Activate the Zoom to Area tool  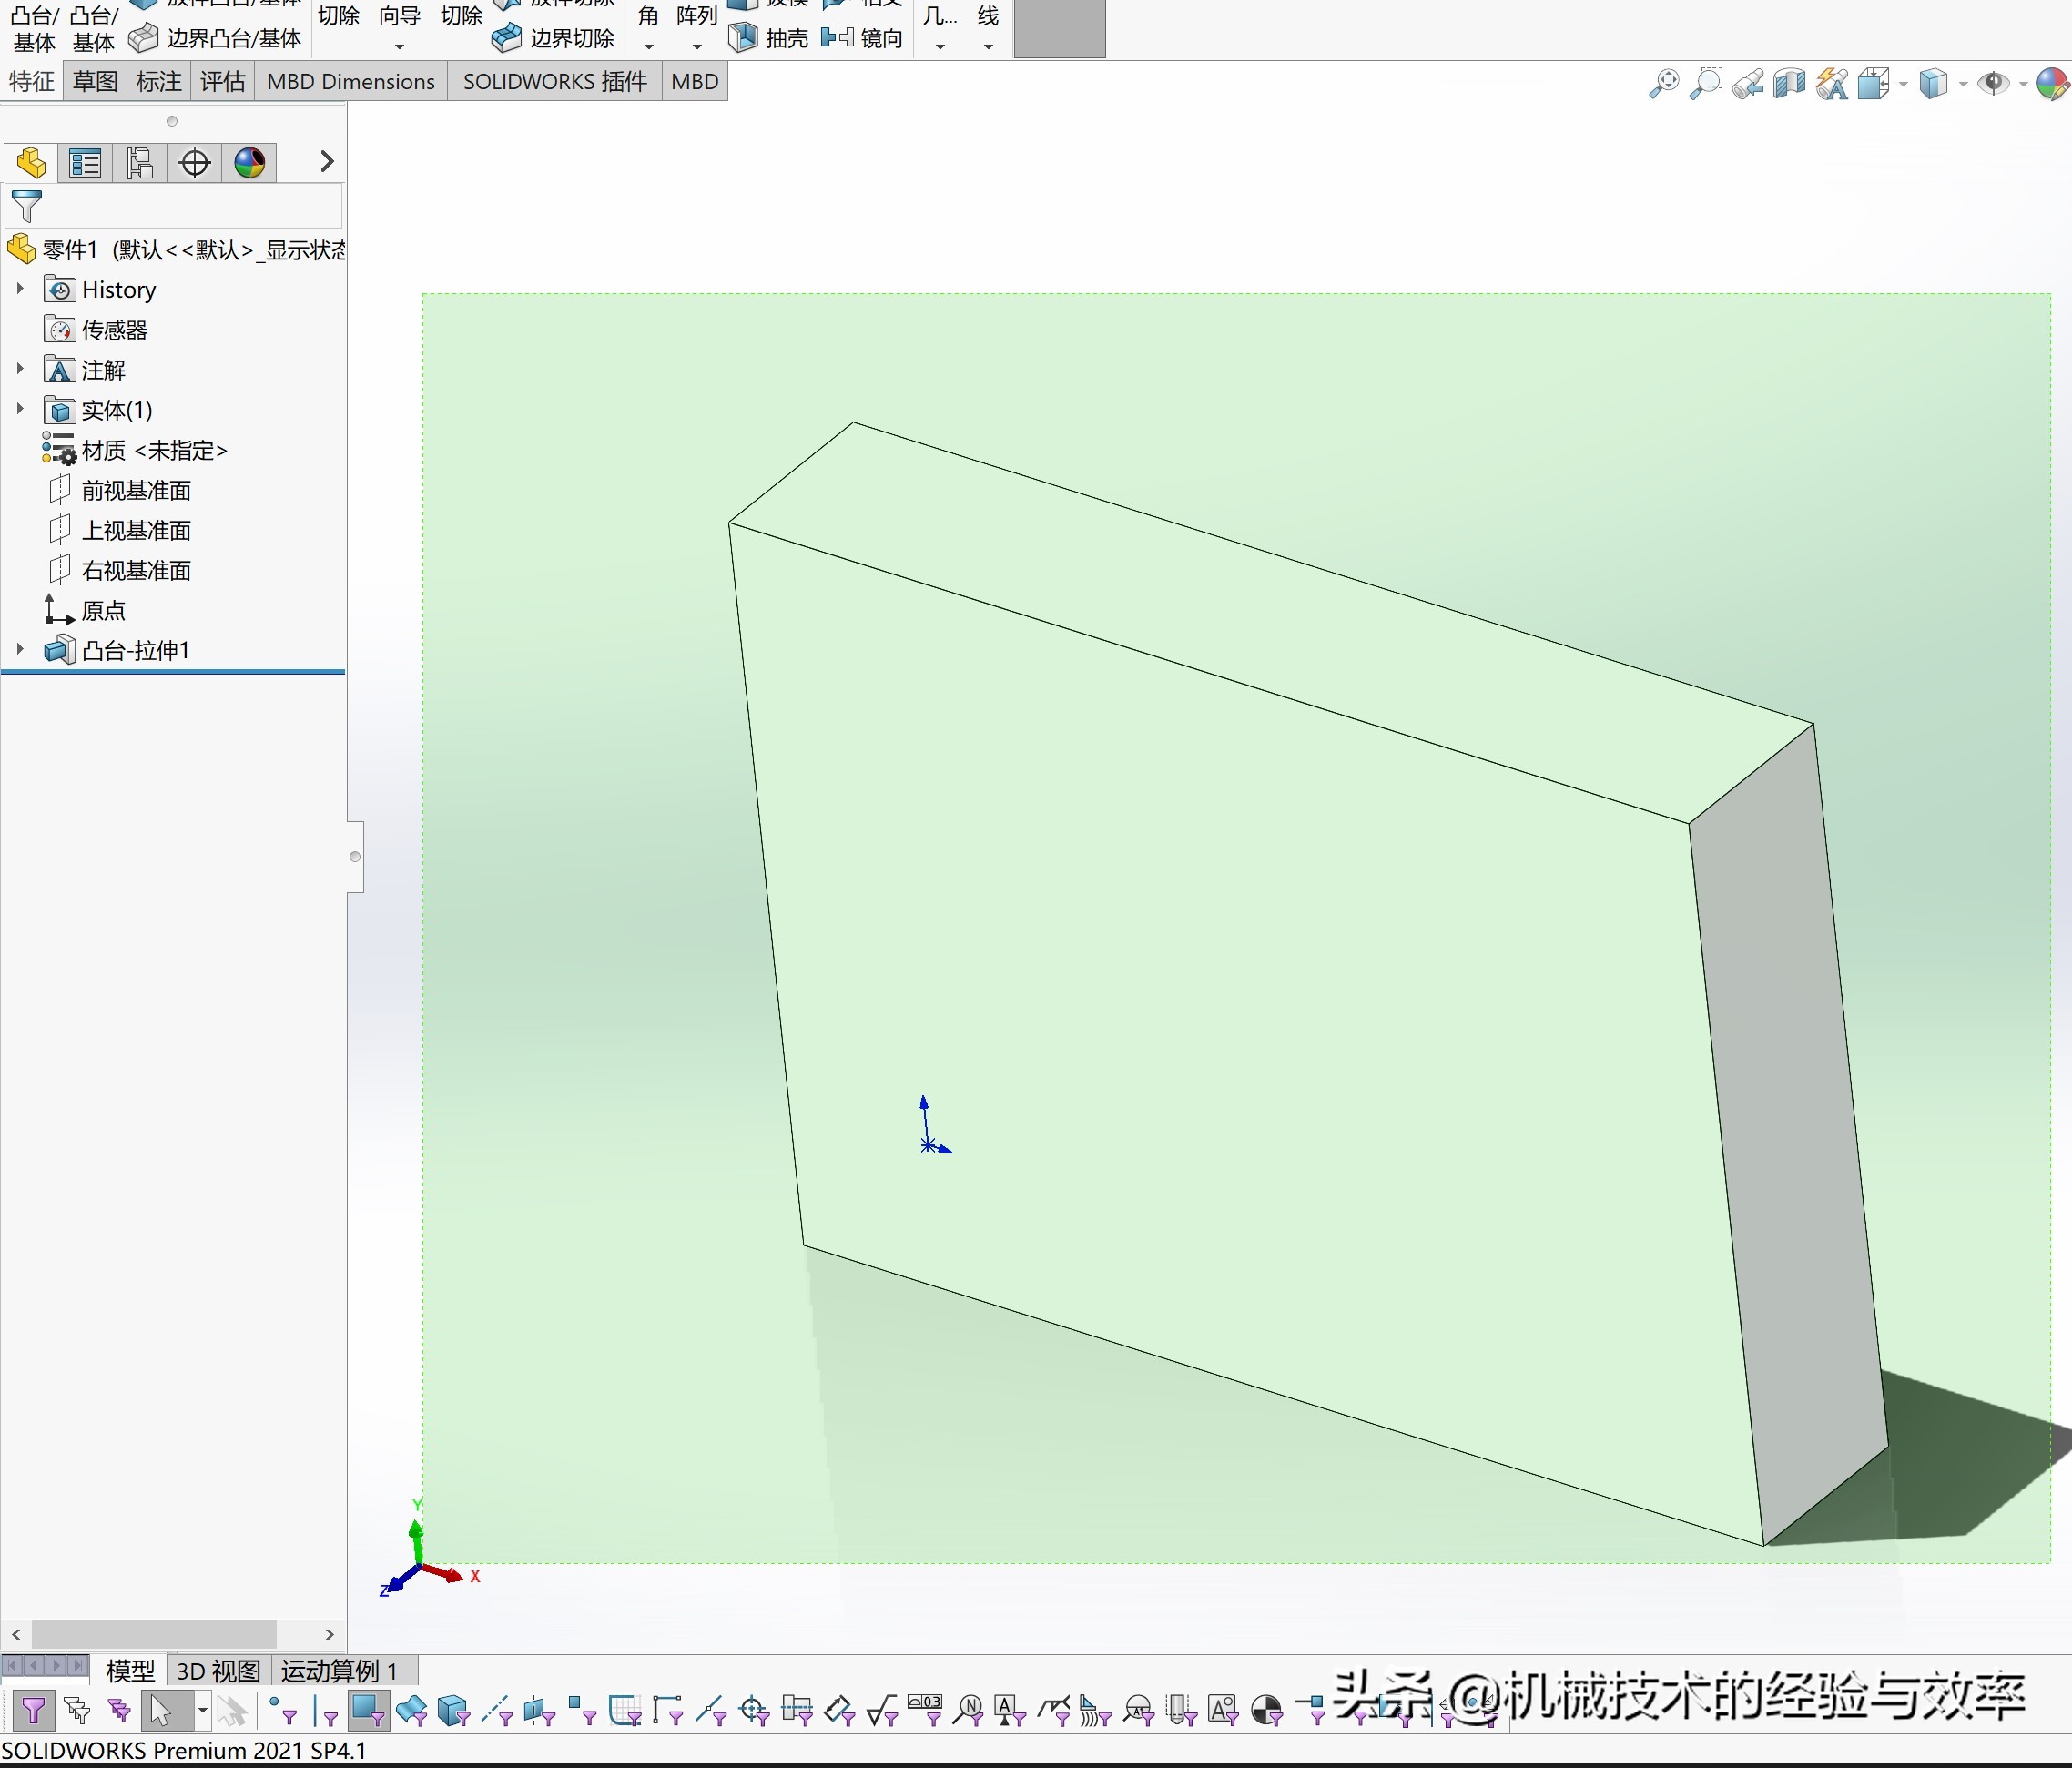[1705, 84]
